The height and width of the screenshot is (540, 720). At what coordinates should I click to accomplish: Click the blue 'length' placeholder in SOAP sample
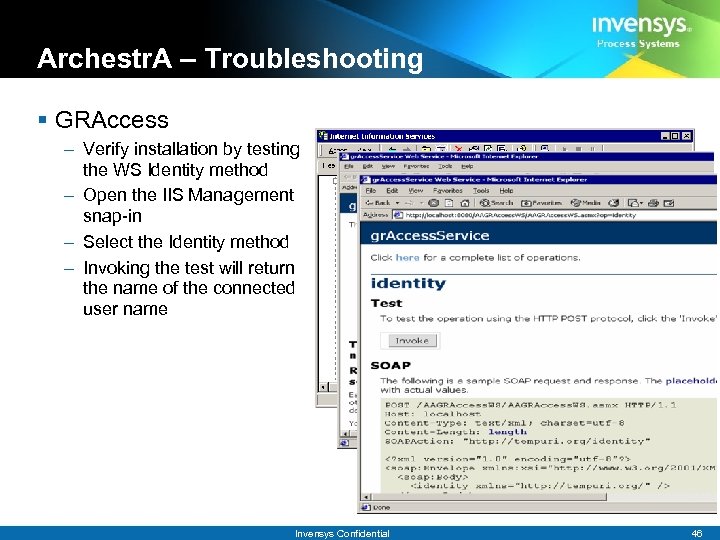click(x=507, y=432)
